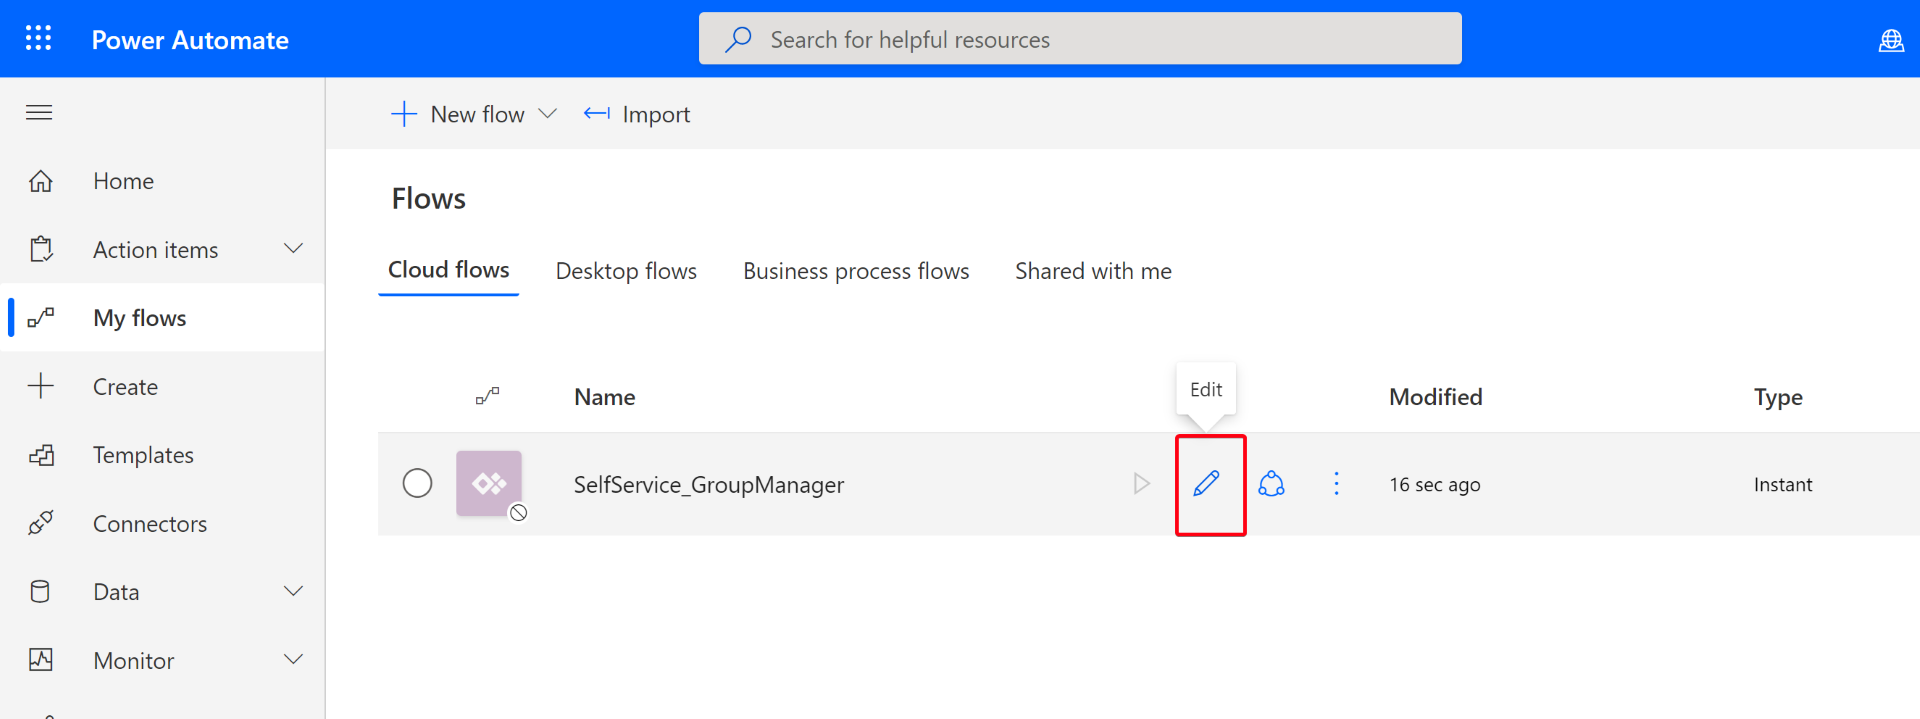Image resolution: width=1920 pixels, height=719 pixels.
Task: Sort by the Type column header
Action: pos(1778,397)
